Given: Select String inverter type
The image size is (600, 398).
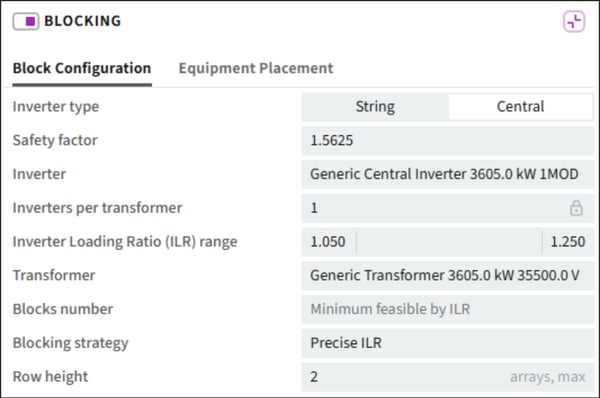Looking at the screenshot, I should point(375,107).
